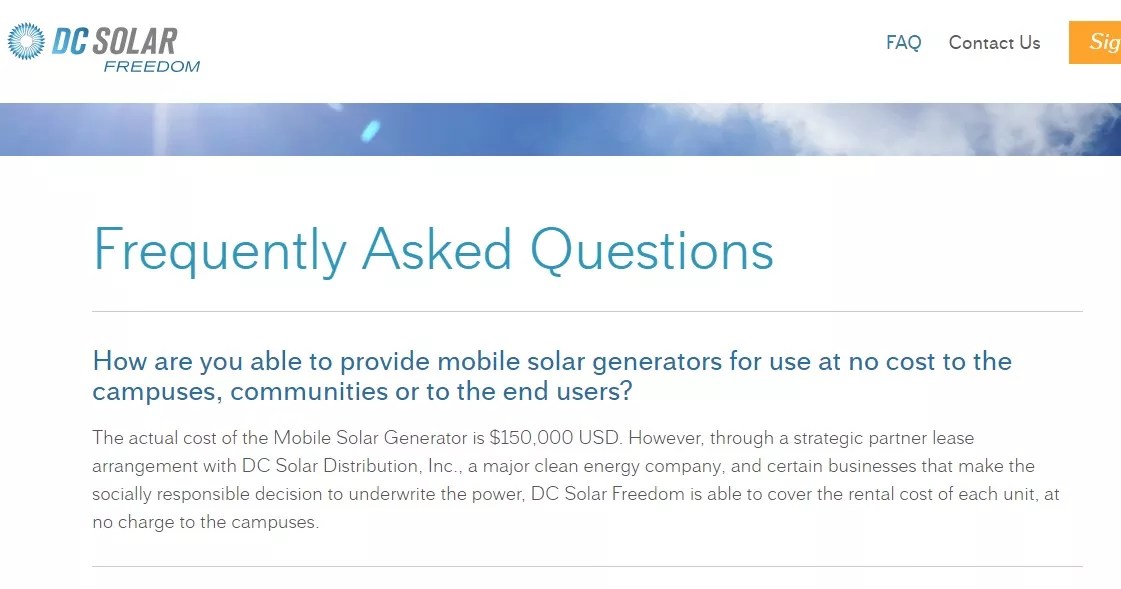The image size is (1121, 589).
Task: Click the divider line below the page heading
Action: point(587,312)
